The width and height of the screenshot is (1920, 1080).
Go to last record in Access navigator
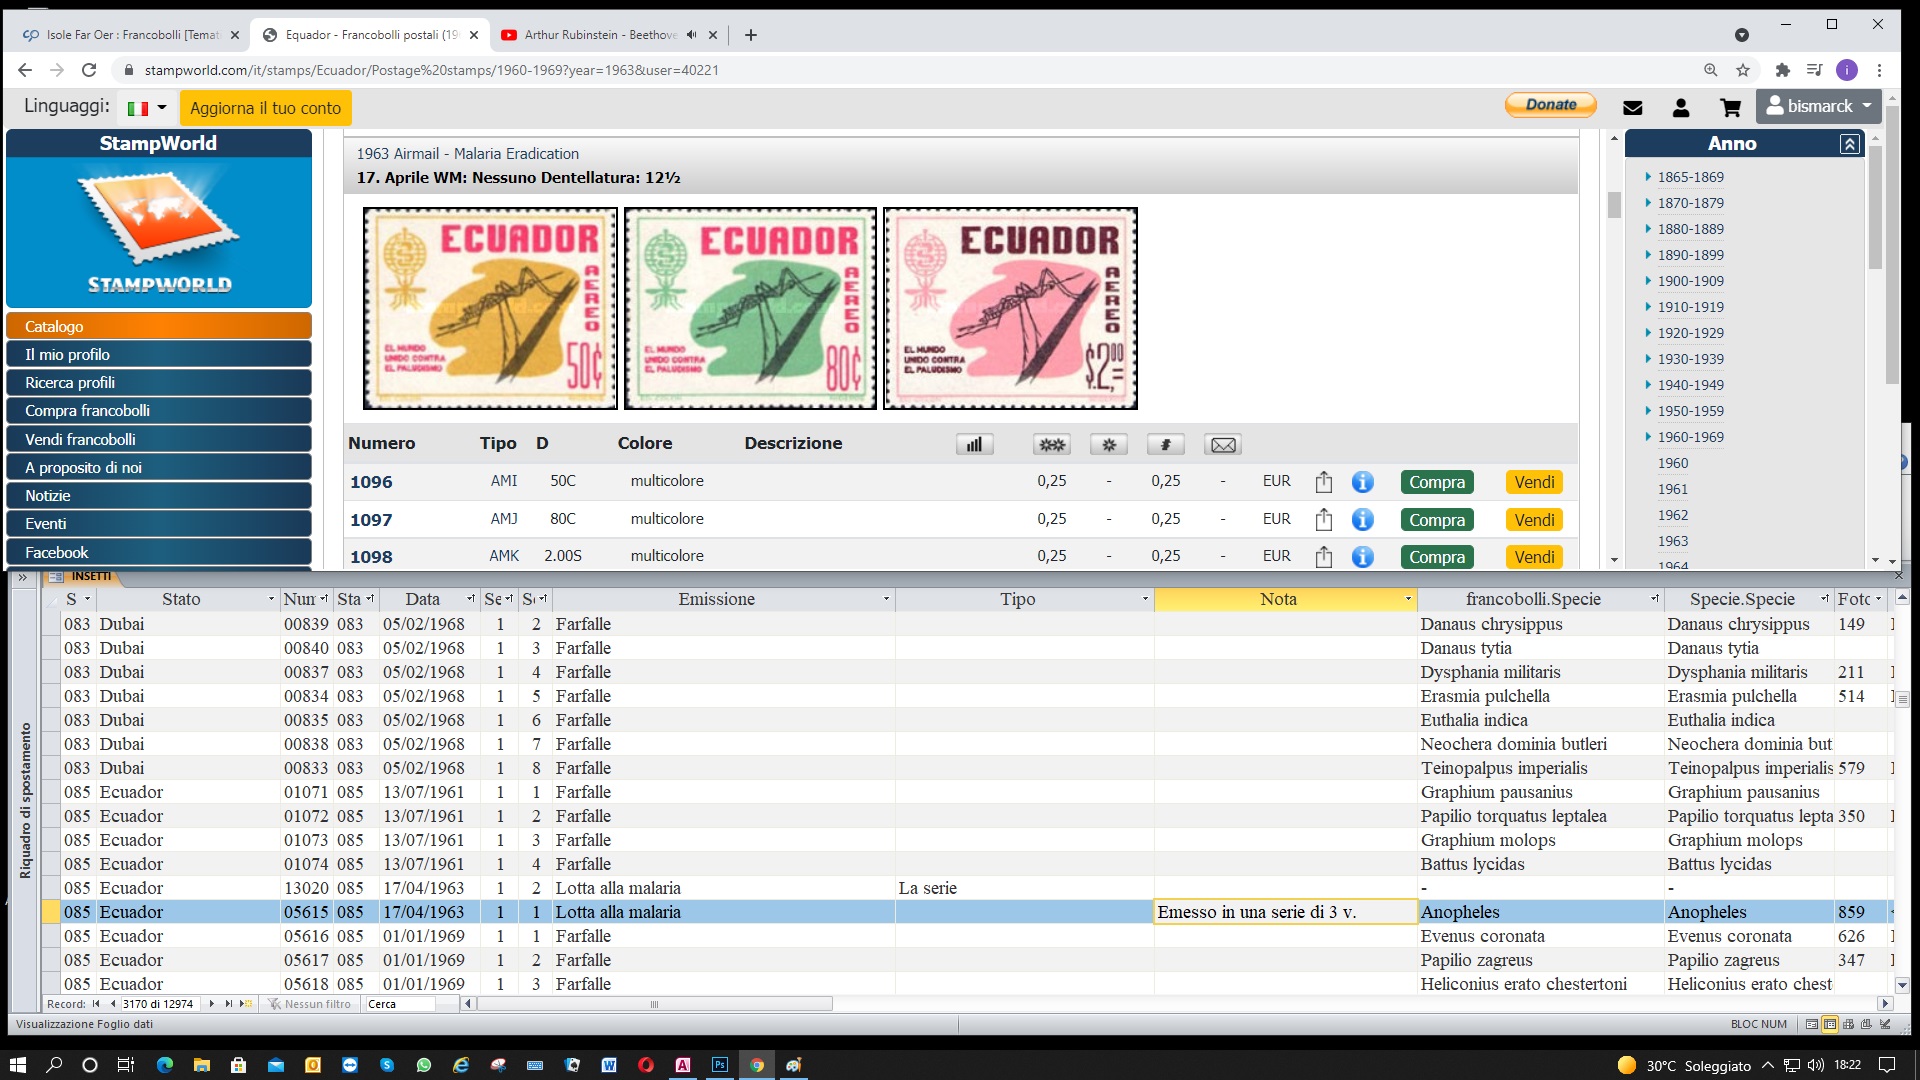[x=228, y=1004]
